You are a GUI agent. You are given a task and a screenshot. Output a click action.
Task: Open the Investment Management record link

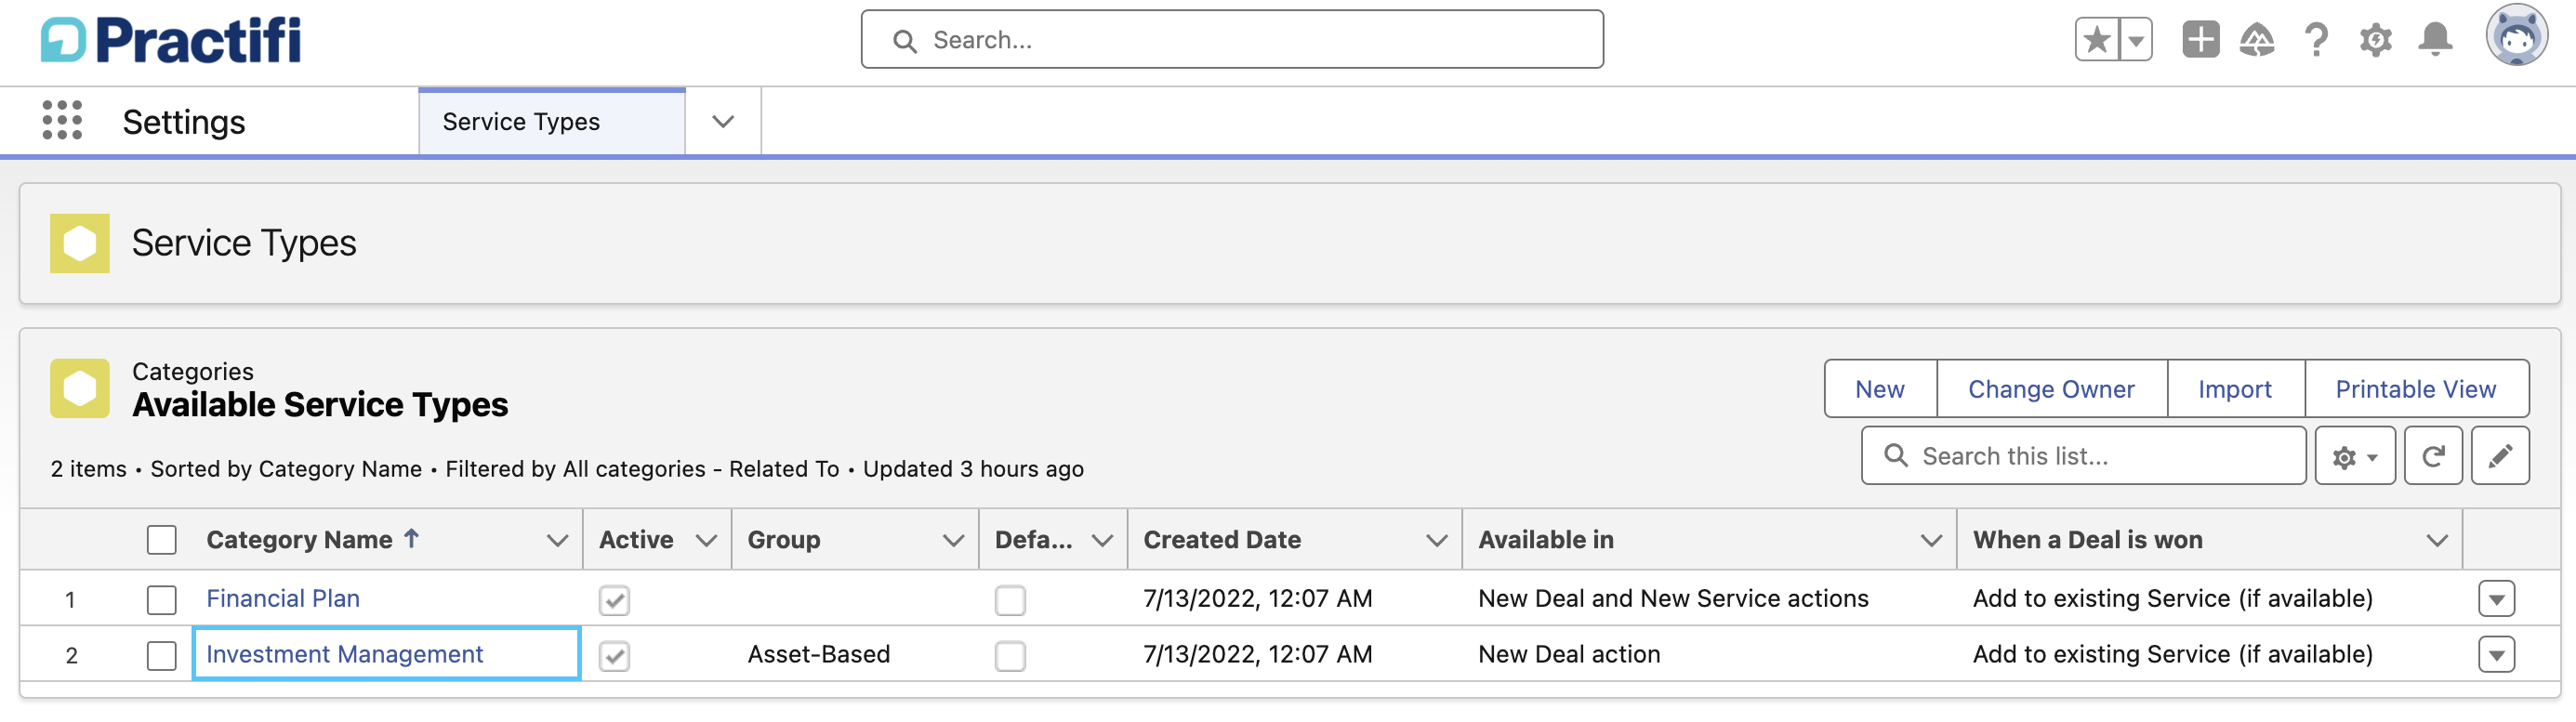[344, 655]
